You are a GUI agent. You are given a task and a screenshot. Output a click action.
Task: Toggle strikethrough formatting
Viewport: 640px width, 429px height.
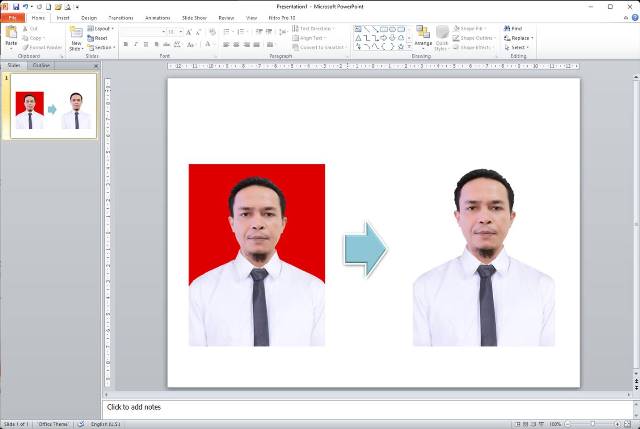(166, 44)
